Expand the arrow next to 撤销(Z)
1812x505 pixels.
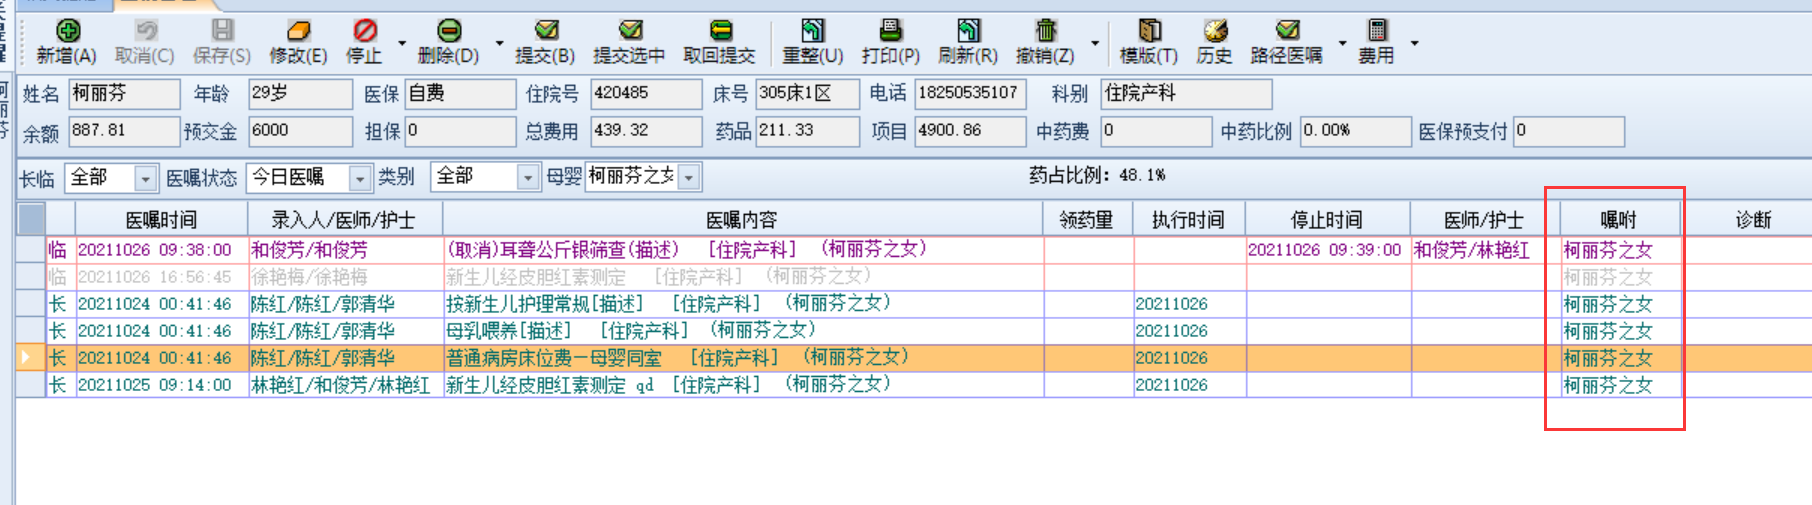pos(1095,43)
